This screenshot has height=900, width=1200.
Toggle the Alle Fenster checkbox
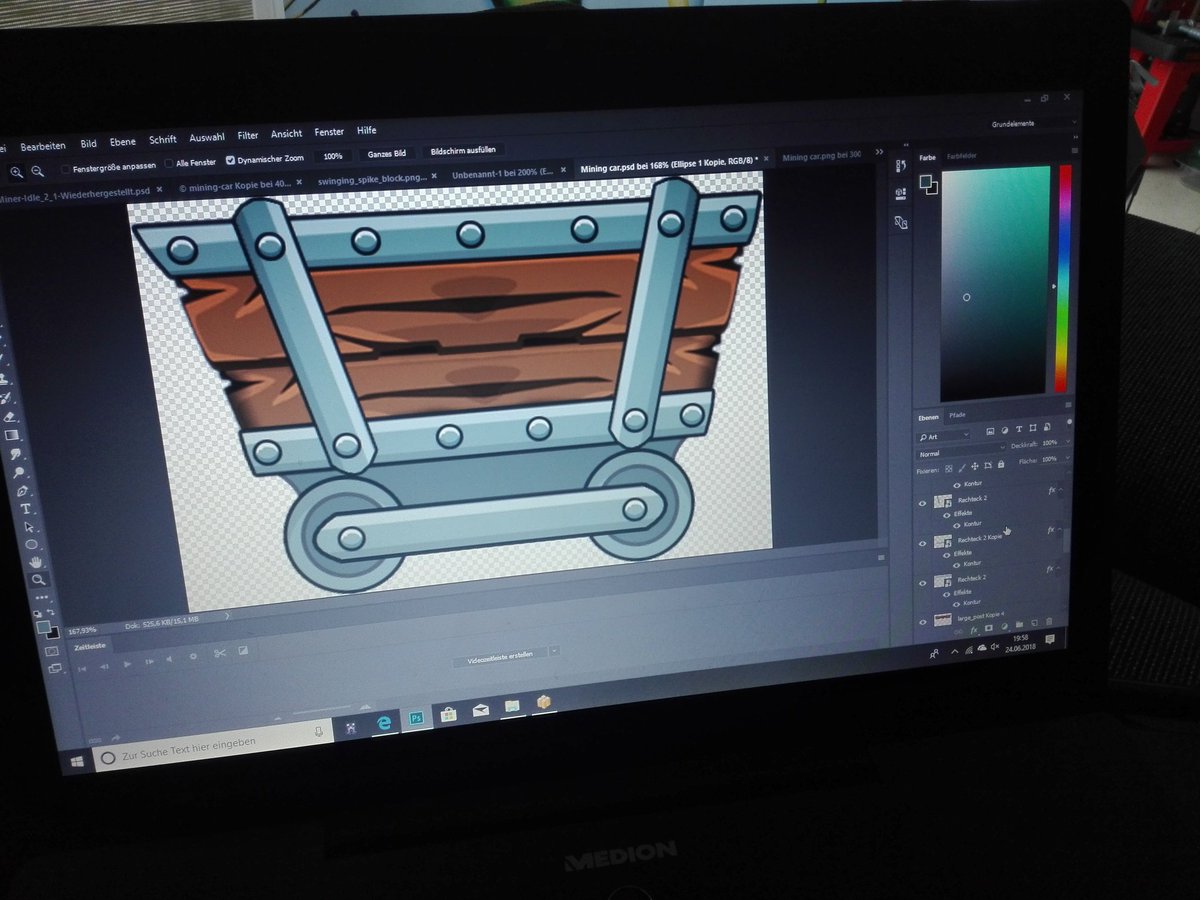click(169, 164)
